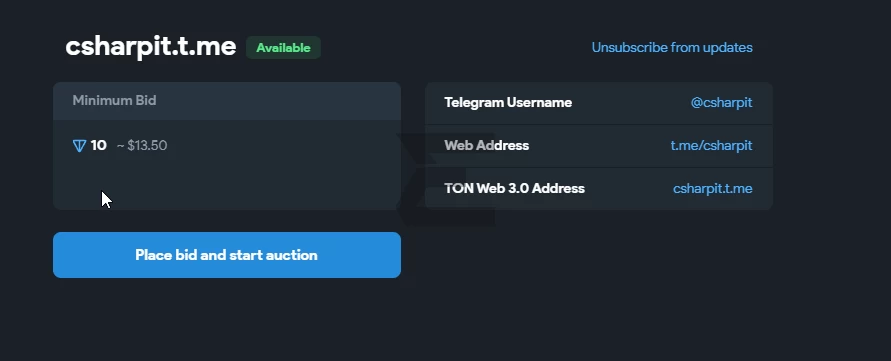Click the Telegram Username label
This screenshot has width=891, height=361.
coord(508,102)
